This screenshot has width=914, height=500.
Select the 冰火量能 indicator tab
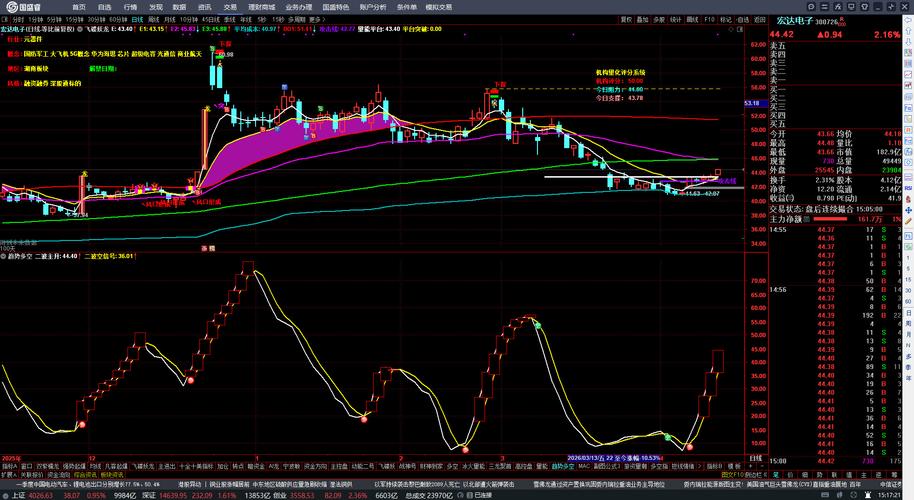point(473,466)
